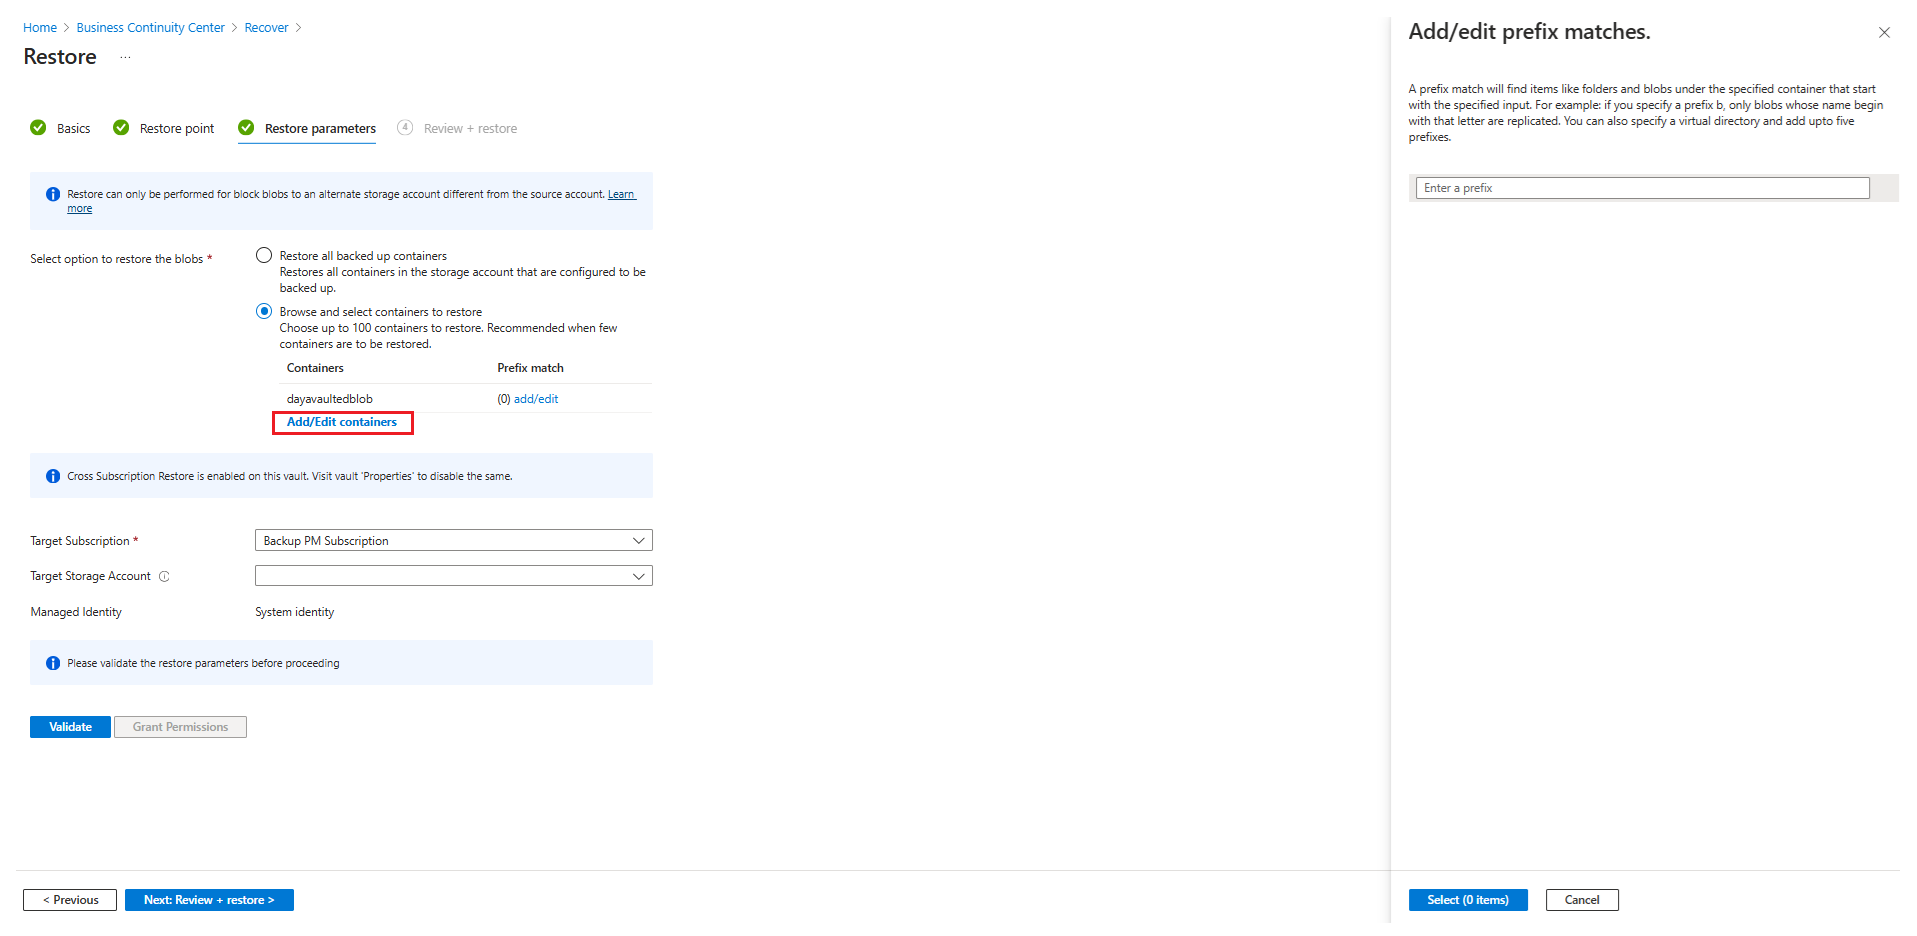Open the ellipsis menu beside Restore title

pyautogui.click(x=125, y=58)
